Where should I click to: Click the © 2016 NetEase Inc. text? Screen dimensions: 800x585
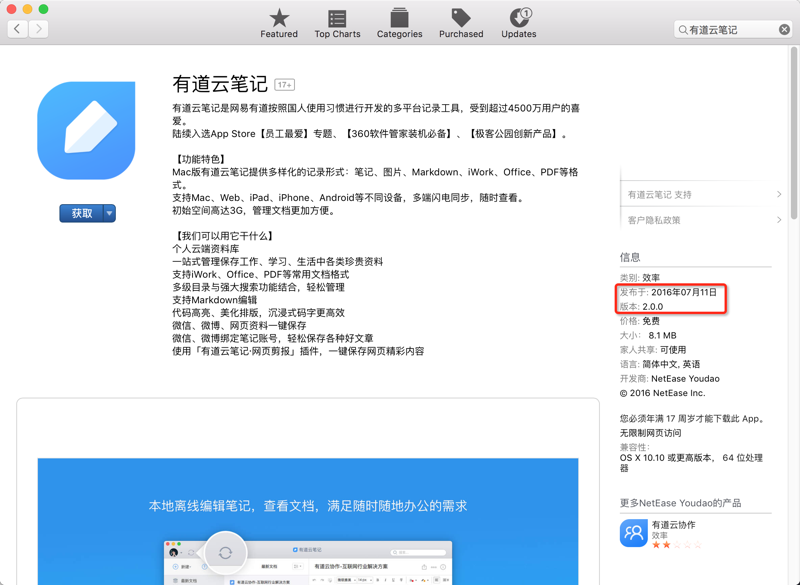tap(663, 393)
